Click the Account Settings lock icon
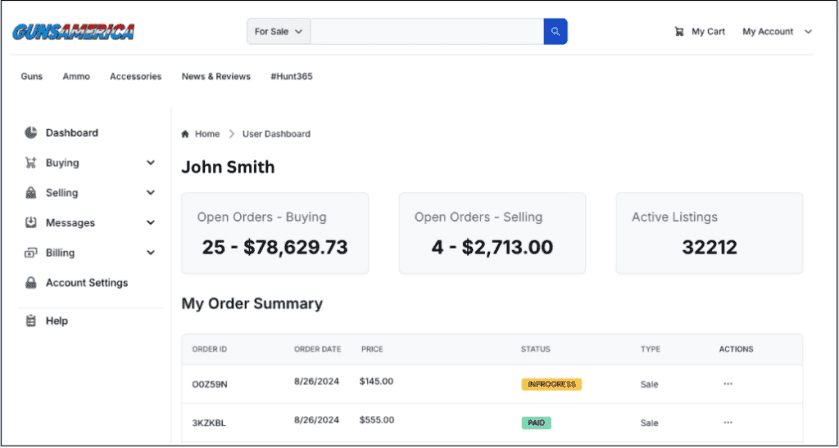This screenshot has height=448, width=839. click(31, 283)
